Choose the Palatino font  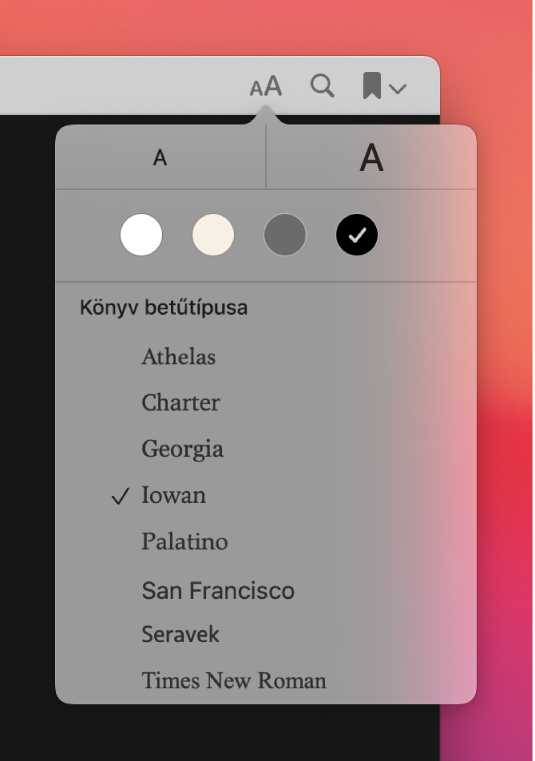(x=184, y=541)
